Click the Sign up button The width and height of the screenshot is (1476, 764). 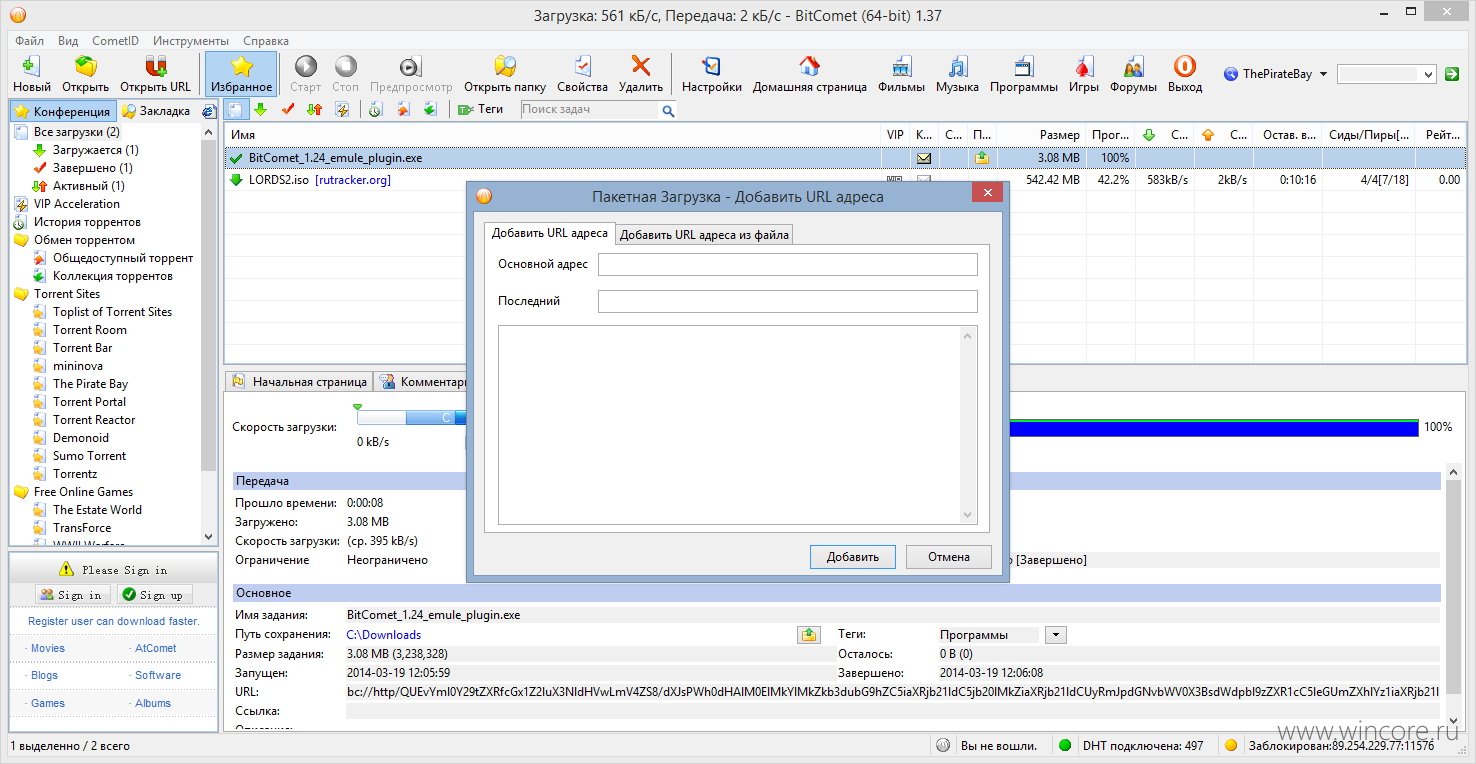click(x=154, y=594)
